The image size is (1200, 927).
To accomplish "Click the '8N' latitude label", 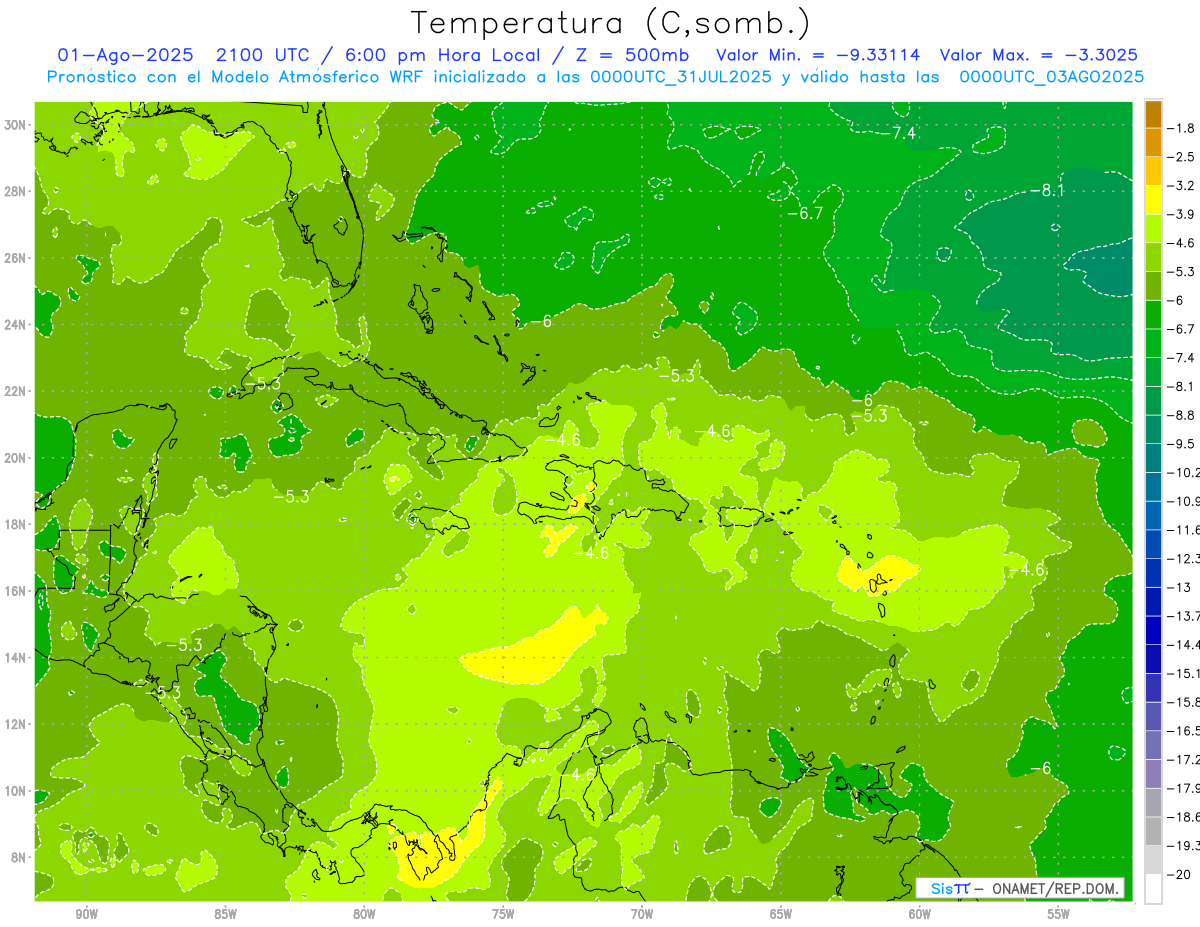I will pyautogui.click(x=20, y=858).
